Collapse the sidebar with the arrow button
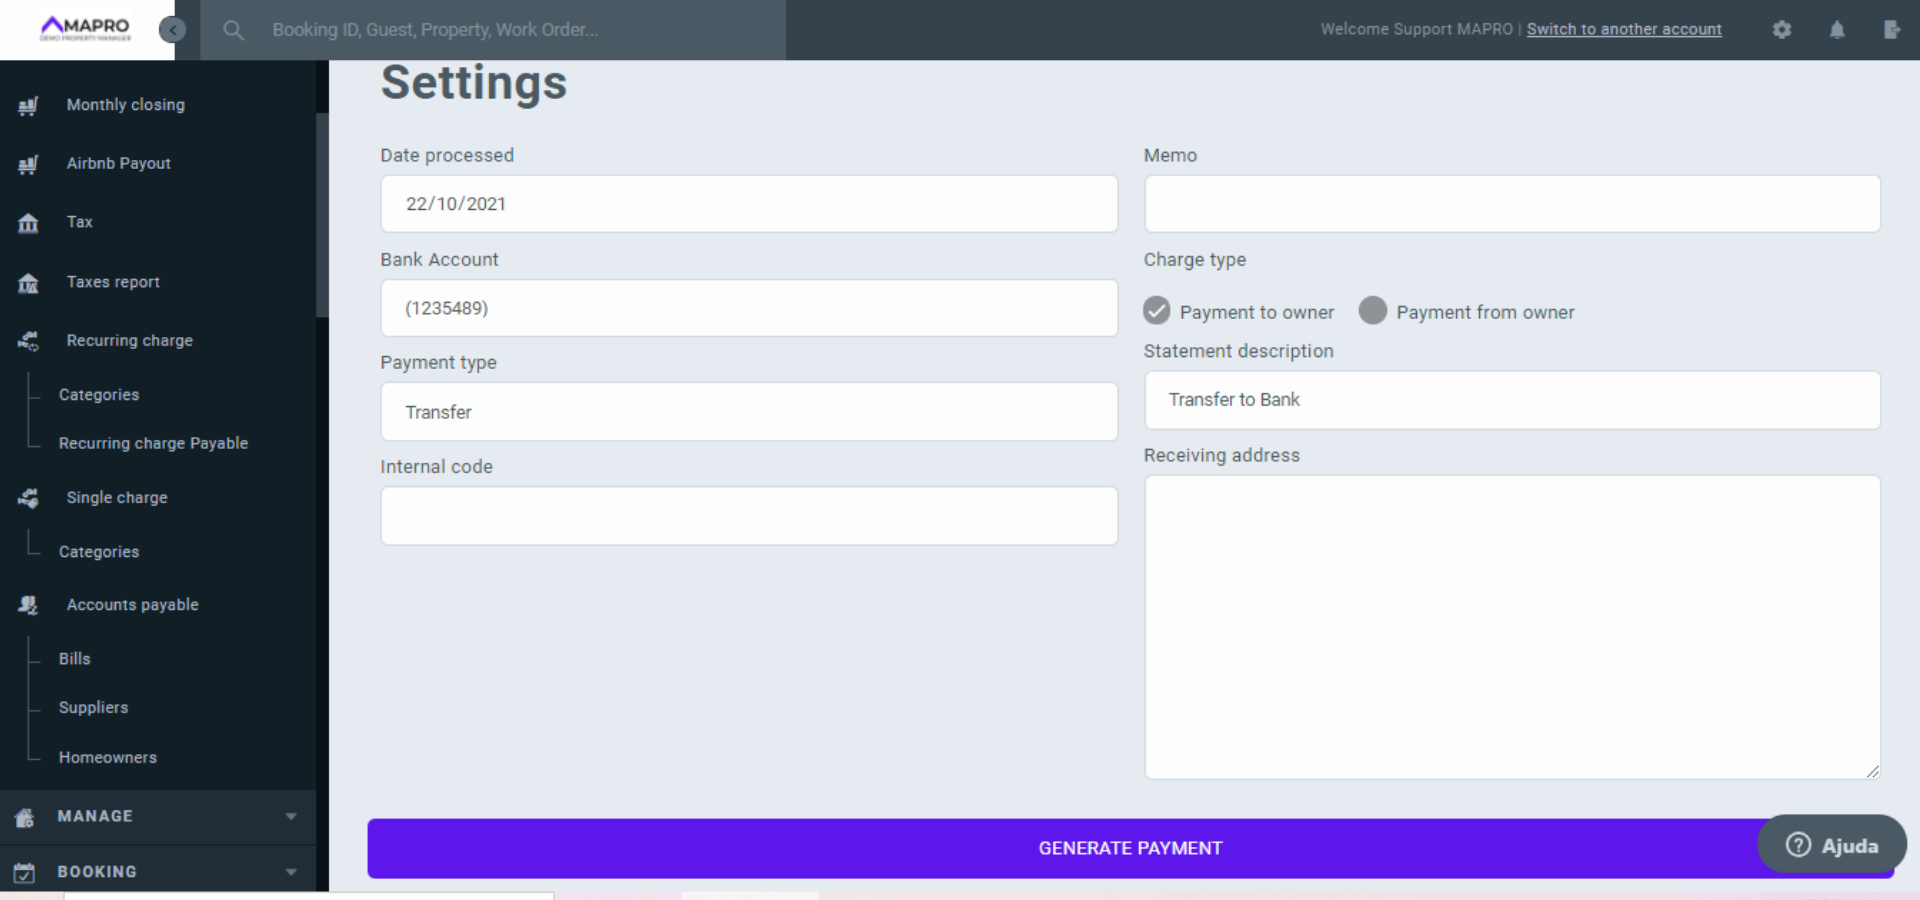Viewport: 1920px width, 900px height. [x=173, y=30]
